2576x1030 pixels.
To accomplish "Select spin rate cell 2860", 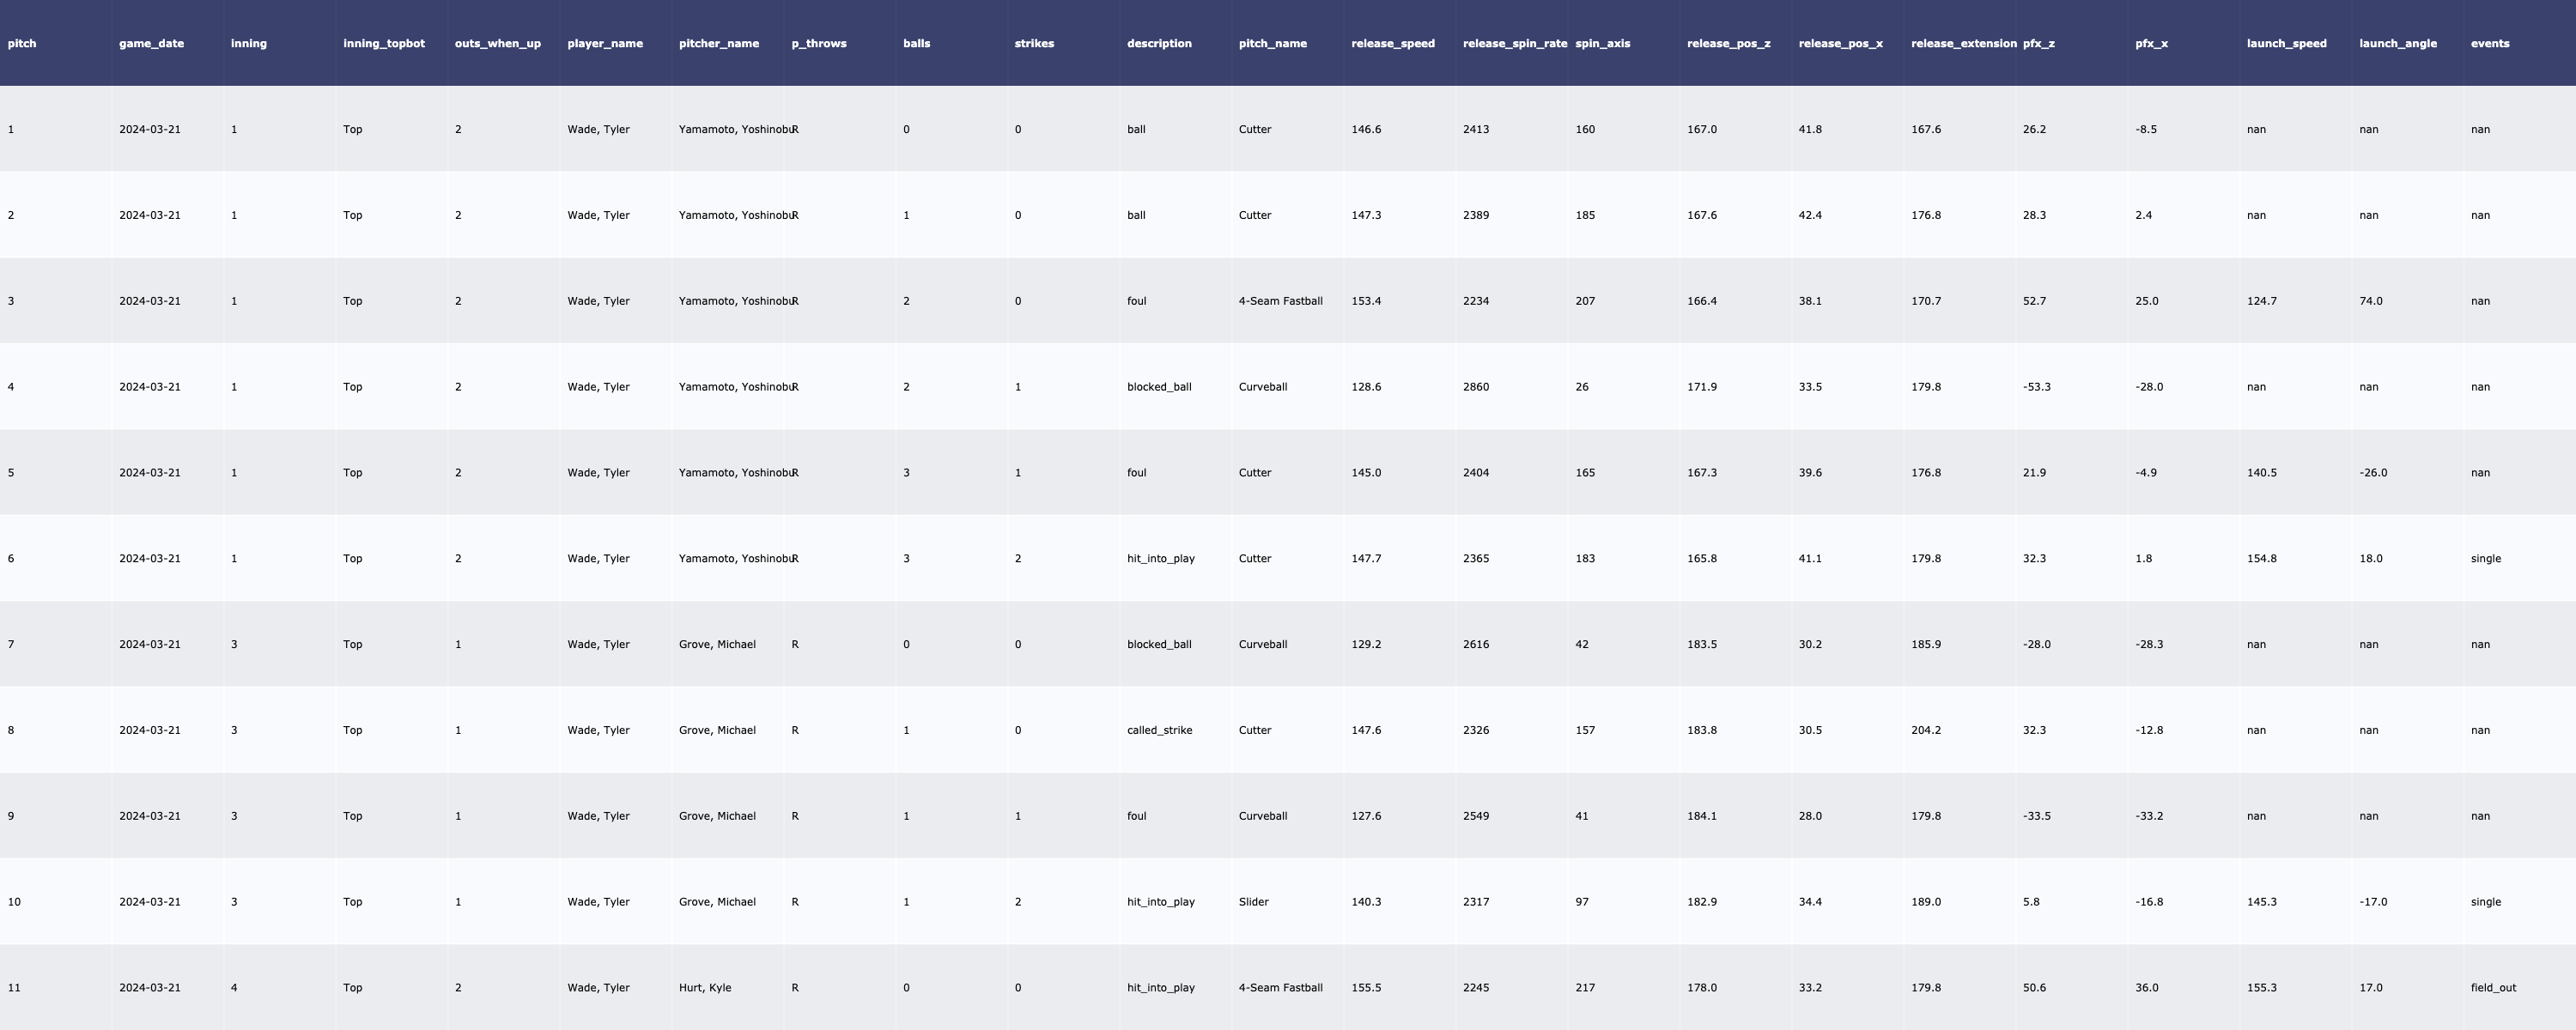I will coord(1475,387).
